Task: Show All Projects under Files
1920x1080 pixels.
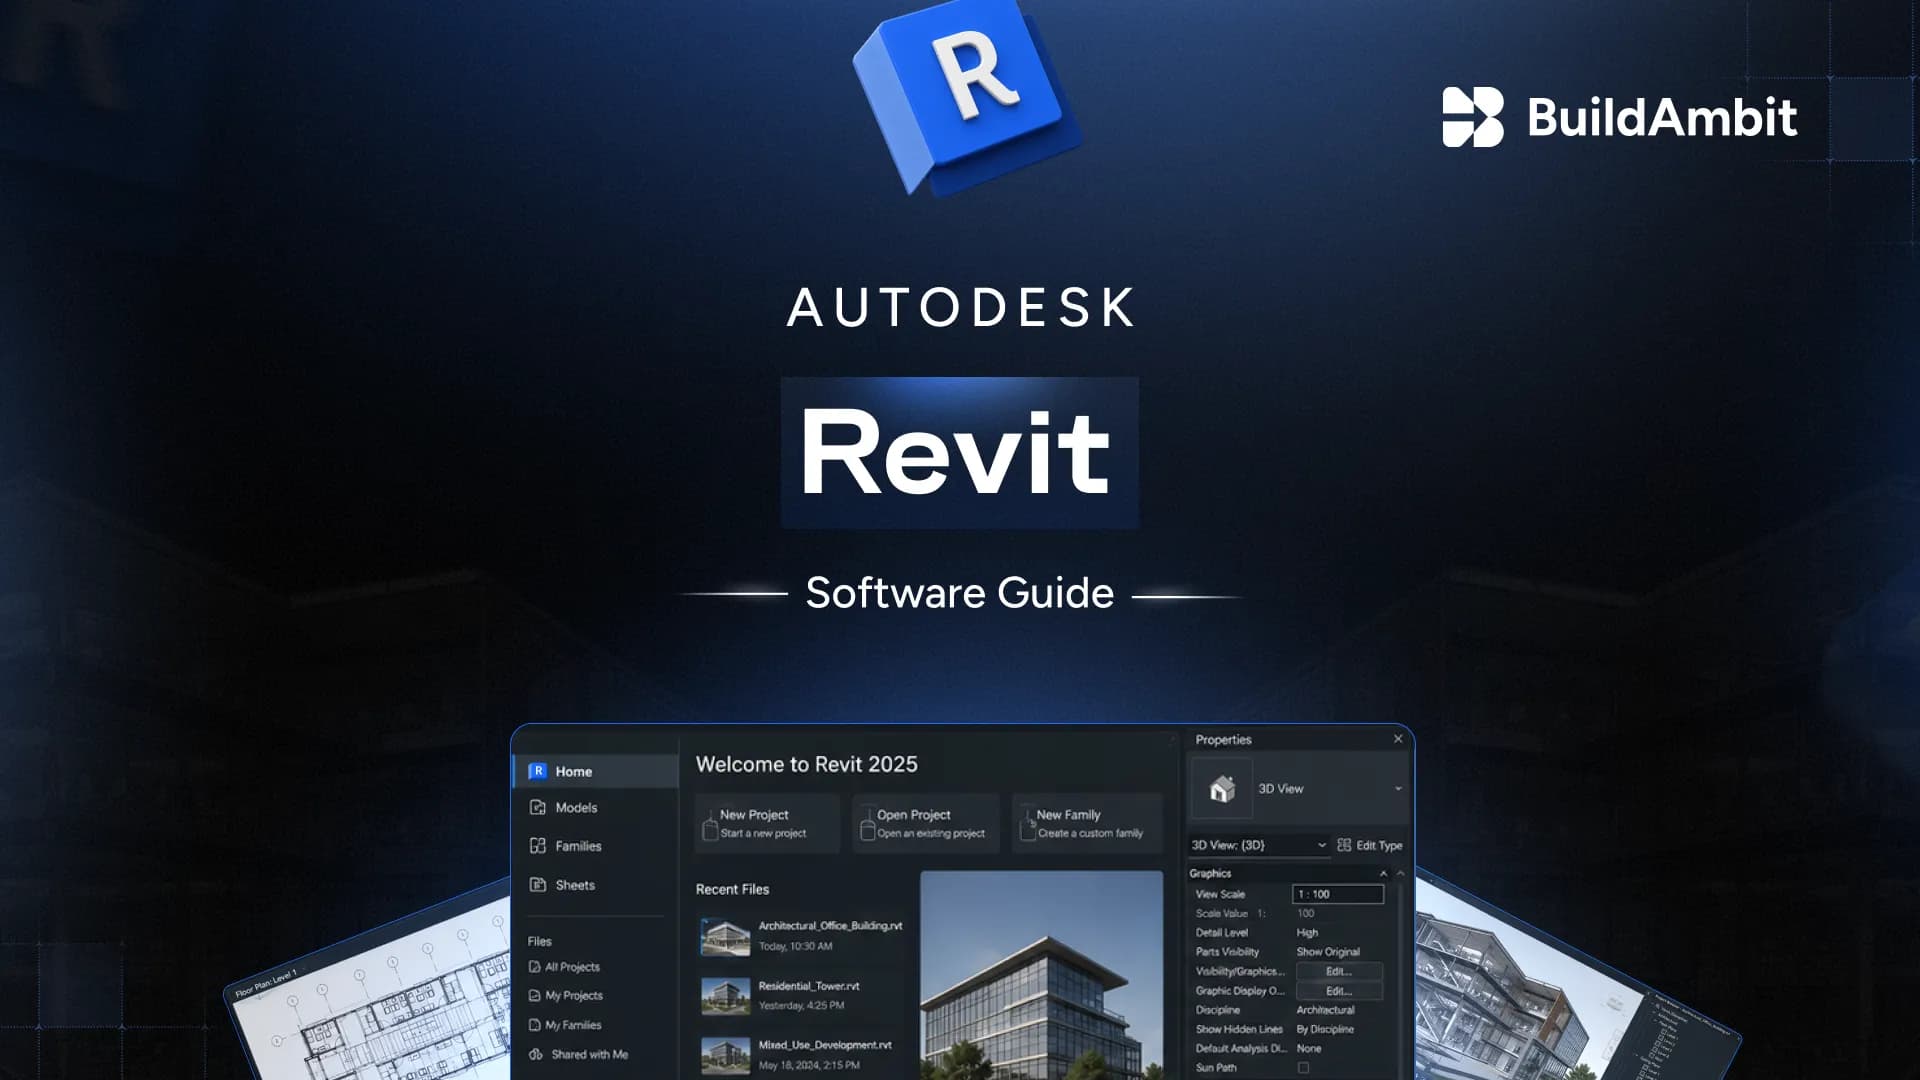Action: (564, 967)
